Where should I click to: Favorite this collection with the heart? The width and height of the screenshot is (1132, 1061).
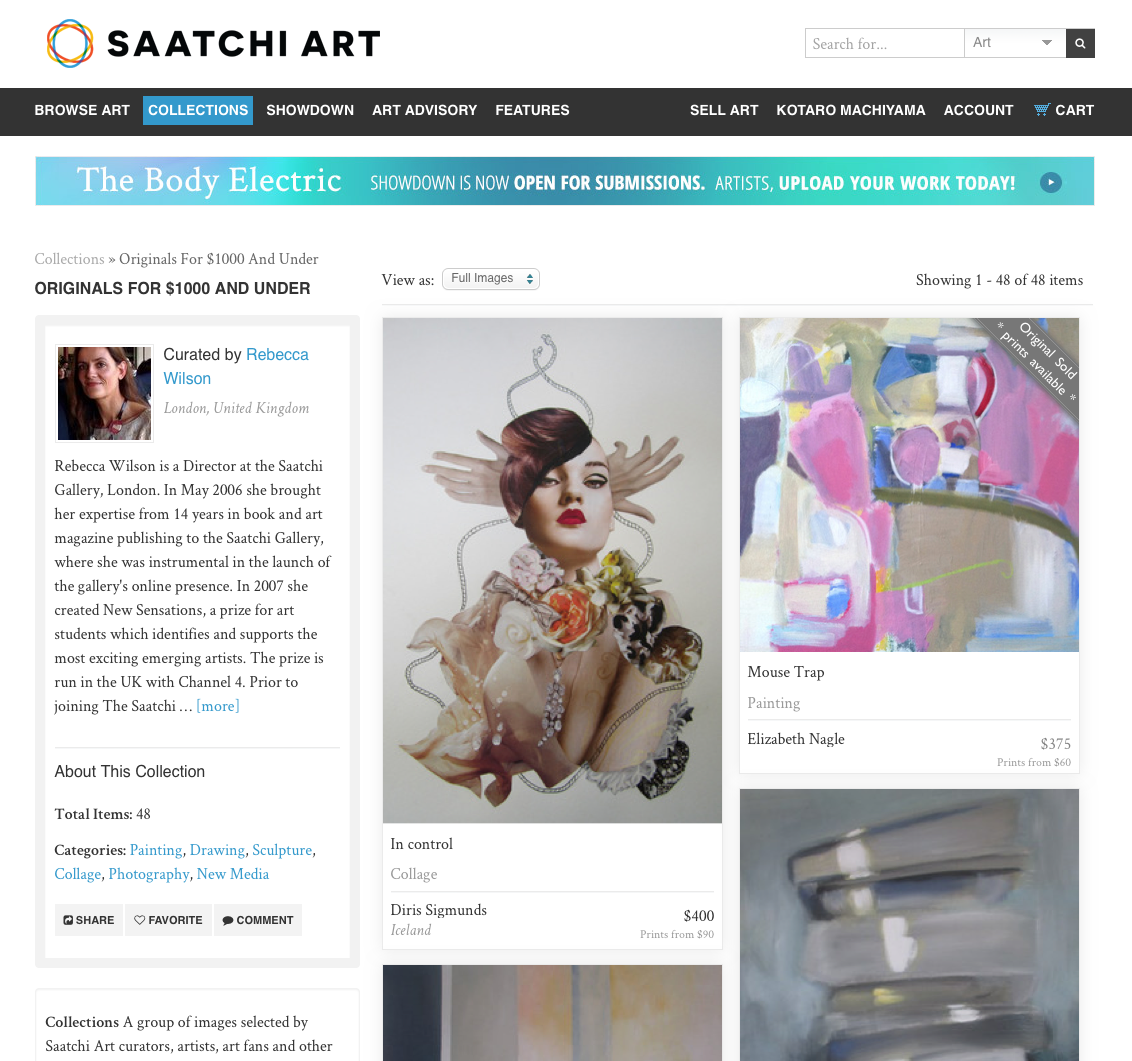point(168,920)
